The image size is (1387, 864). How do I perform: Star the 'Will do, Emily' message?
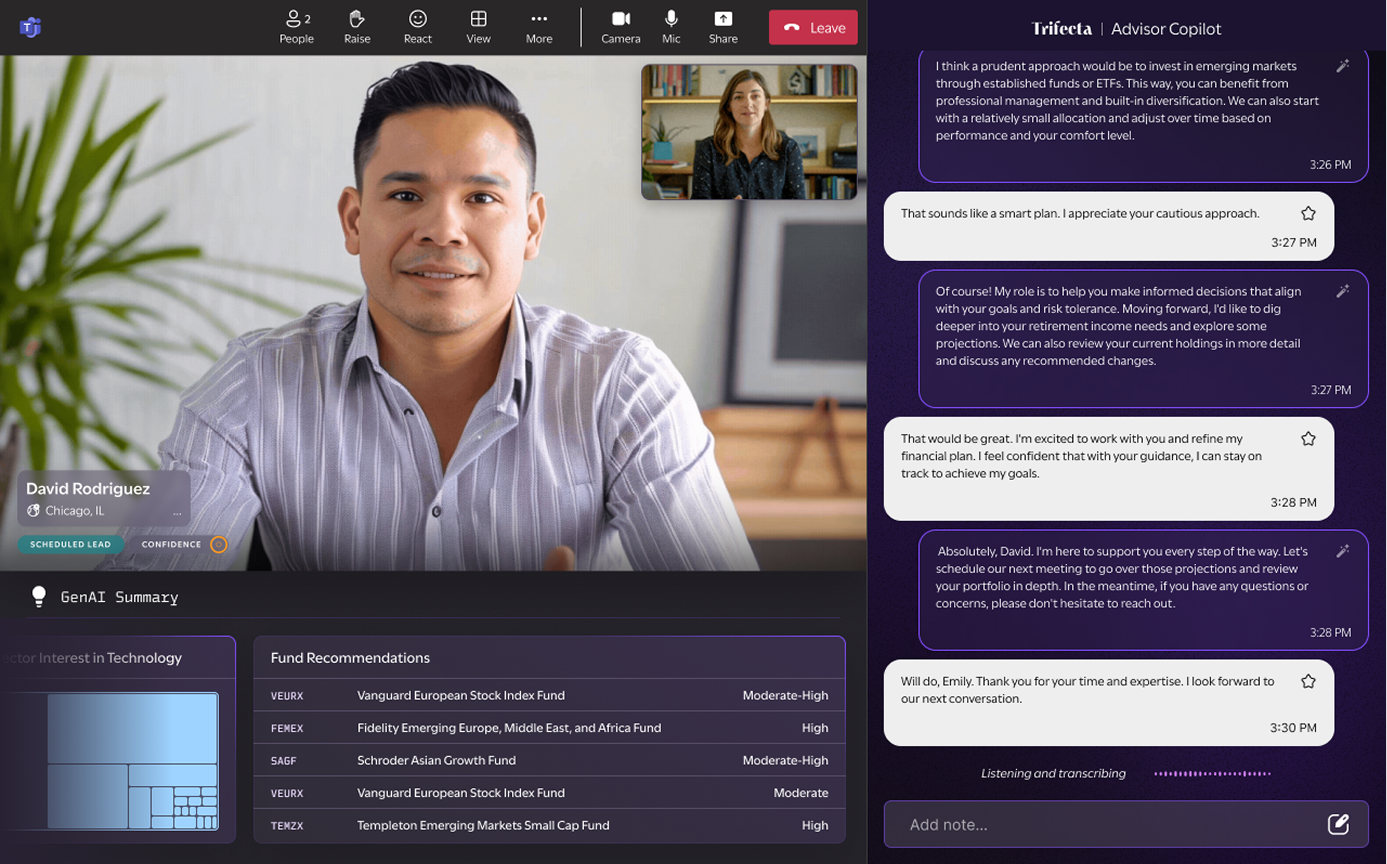coord(1308,681)
